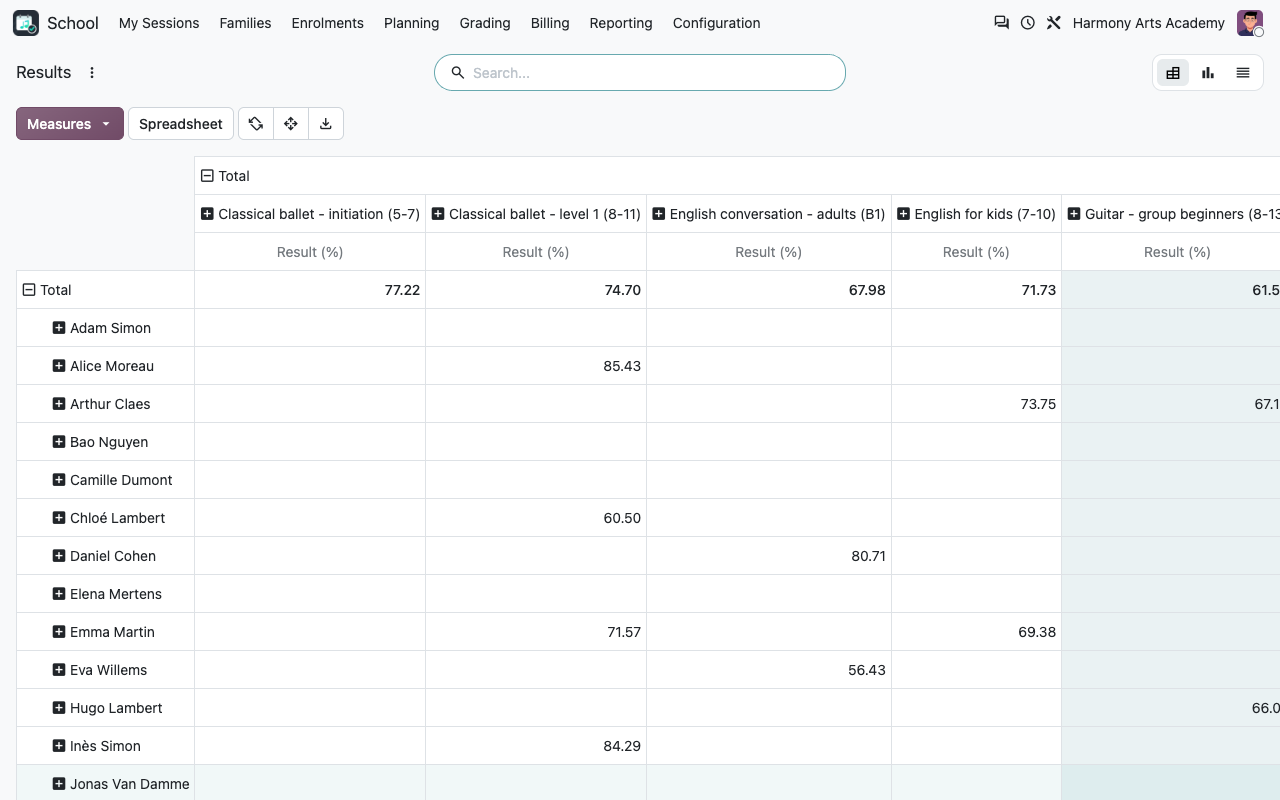Open the Configuration menu
Screen dimensions: 1280x800
pyautogui.click(x=716, y=23)
